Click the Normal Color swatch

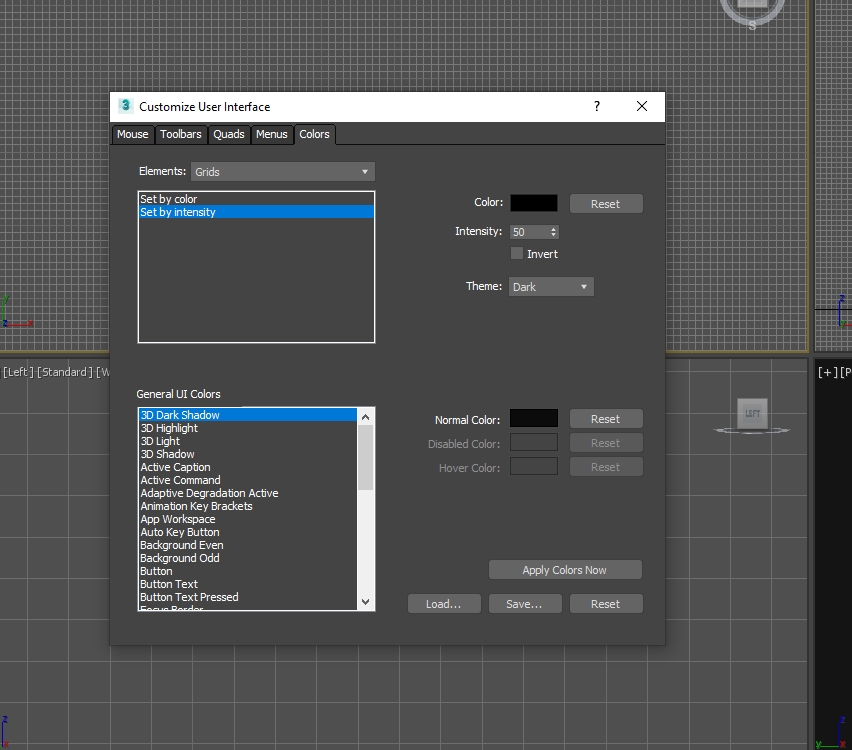[534, 419]
